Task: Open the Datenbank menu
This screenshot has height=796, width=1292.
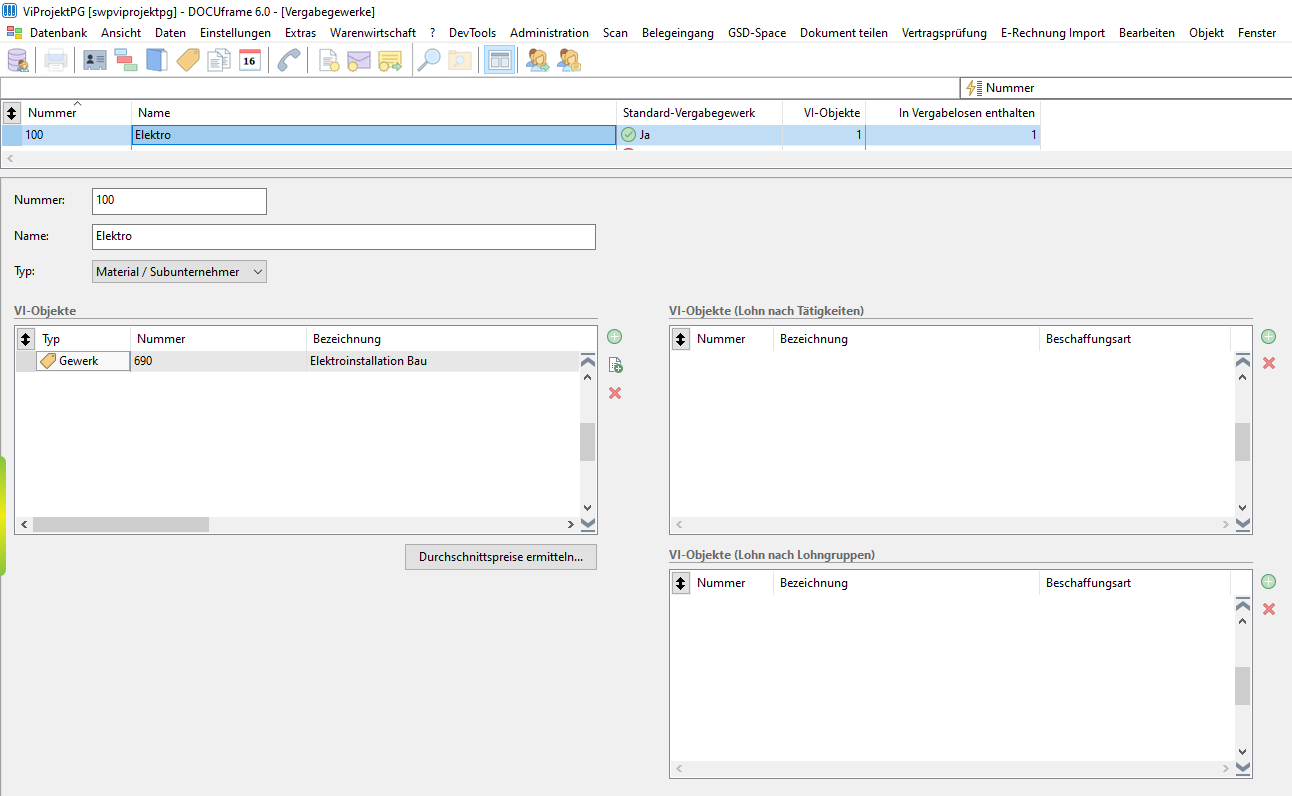Action: click(58, 33)
